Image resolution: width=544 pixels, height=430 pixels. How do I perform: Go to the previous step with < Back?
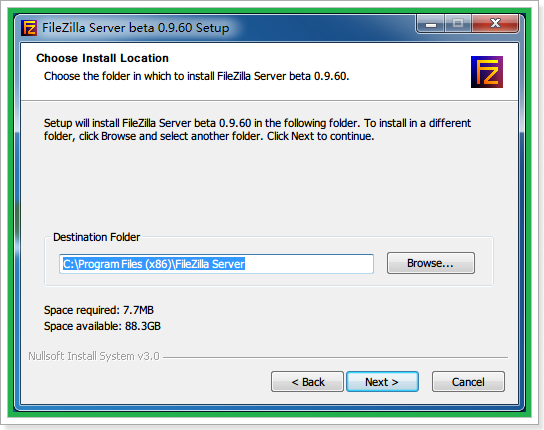coord(307,382)
